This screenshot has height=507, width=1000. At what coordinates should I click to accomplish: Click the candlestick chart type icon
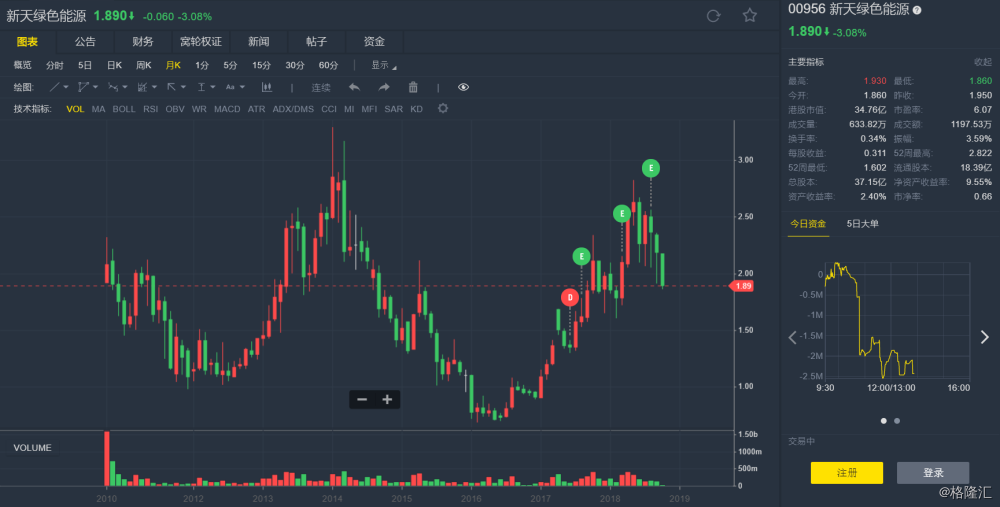tap(267, 87)
